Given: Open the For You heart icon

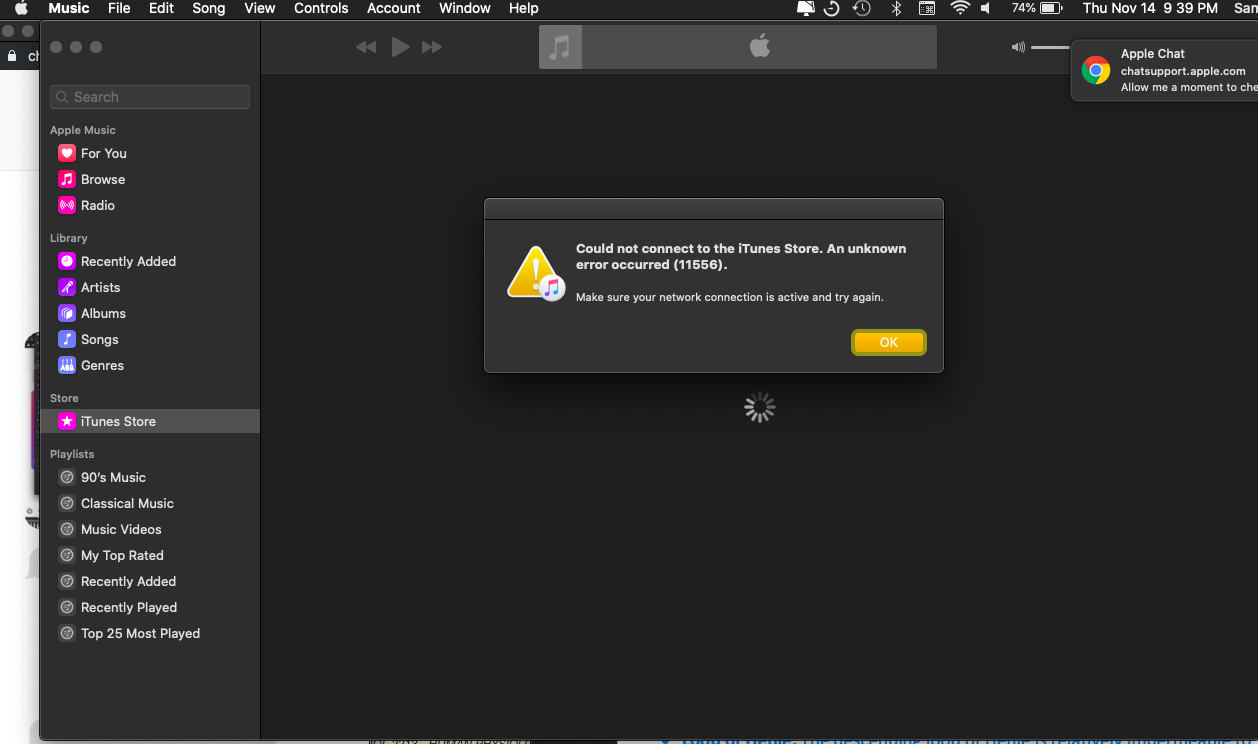Looking at the screenshot, I should click(67, 153).
